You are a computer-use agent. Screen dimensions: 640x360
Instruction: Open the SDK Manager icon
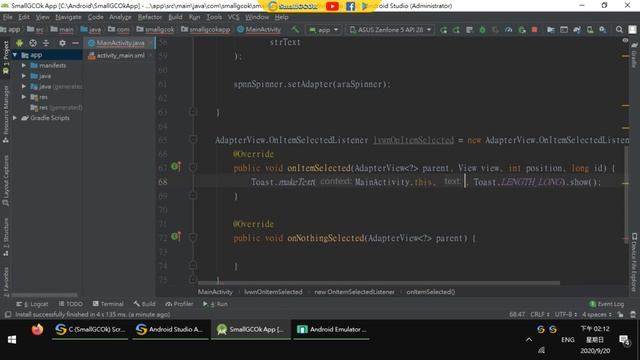pos(602,30)
